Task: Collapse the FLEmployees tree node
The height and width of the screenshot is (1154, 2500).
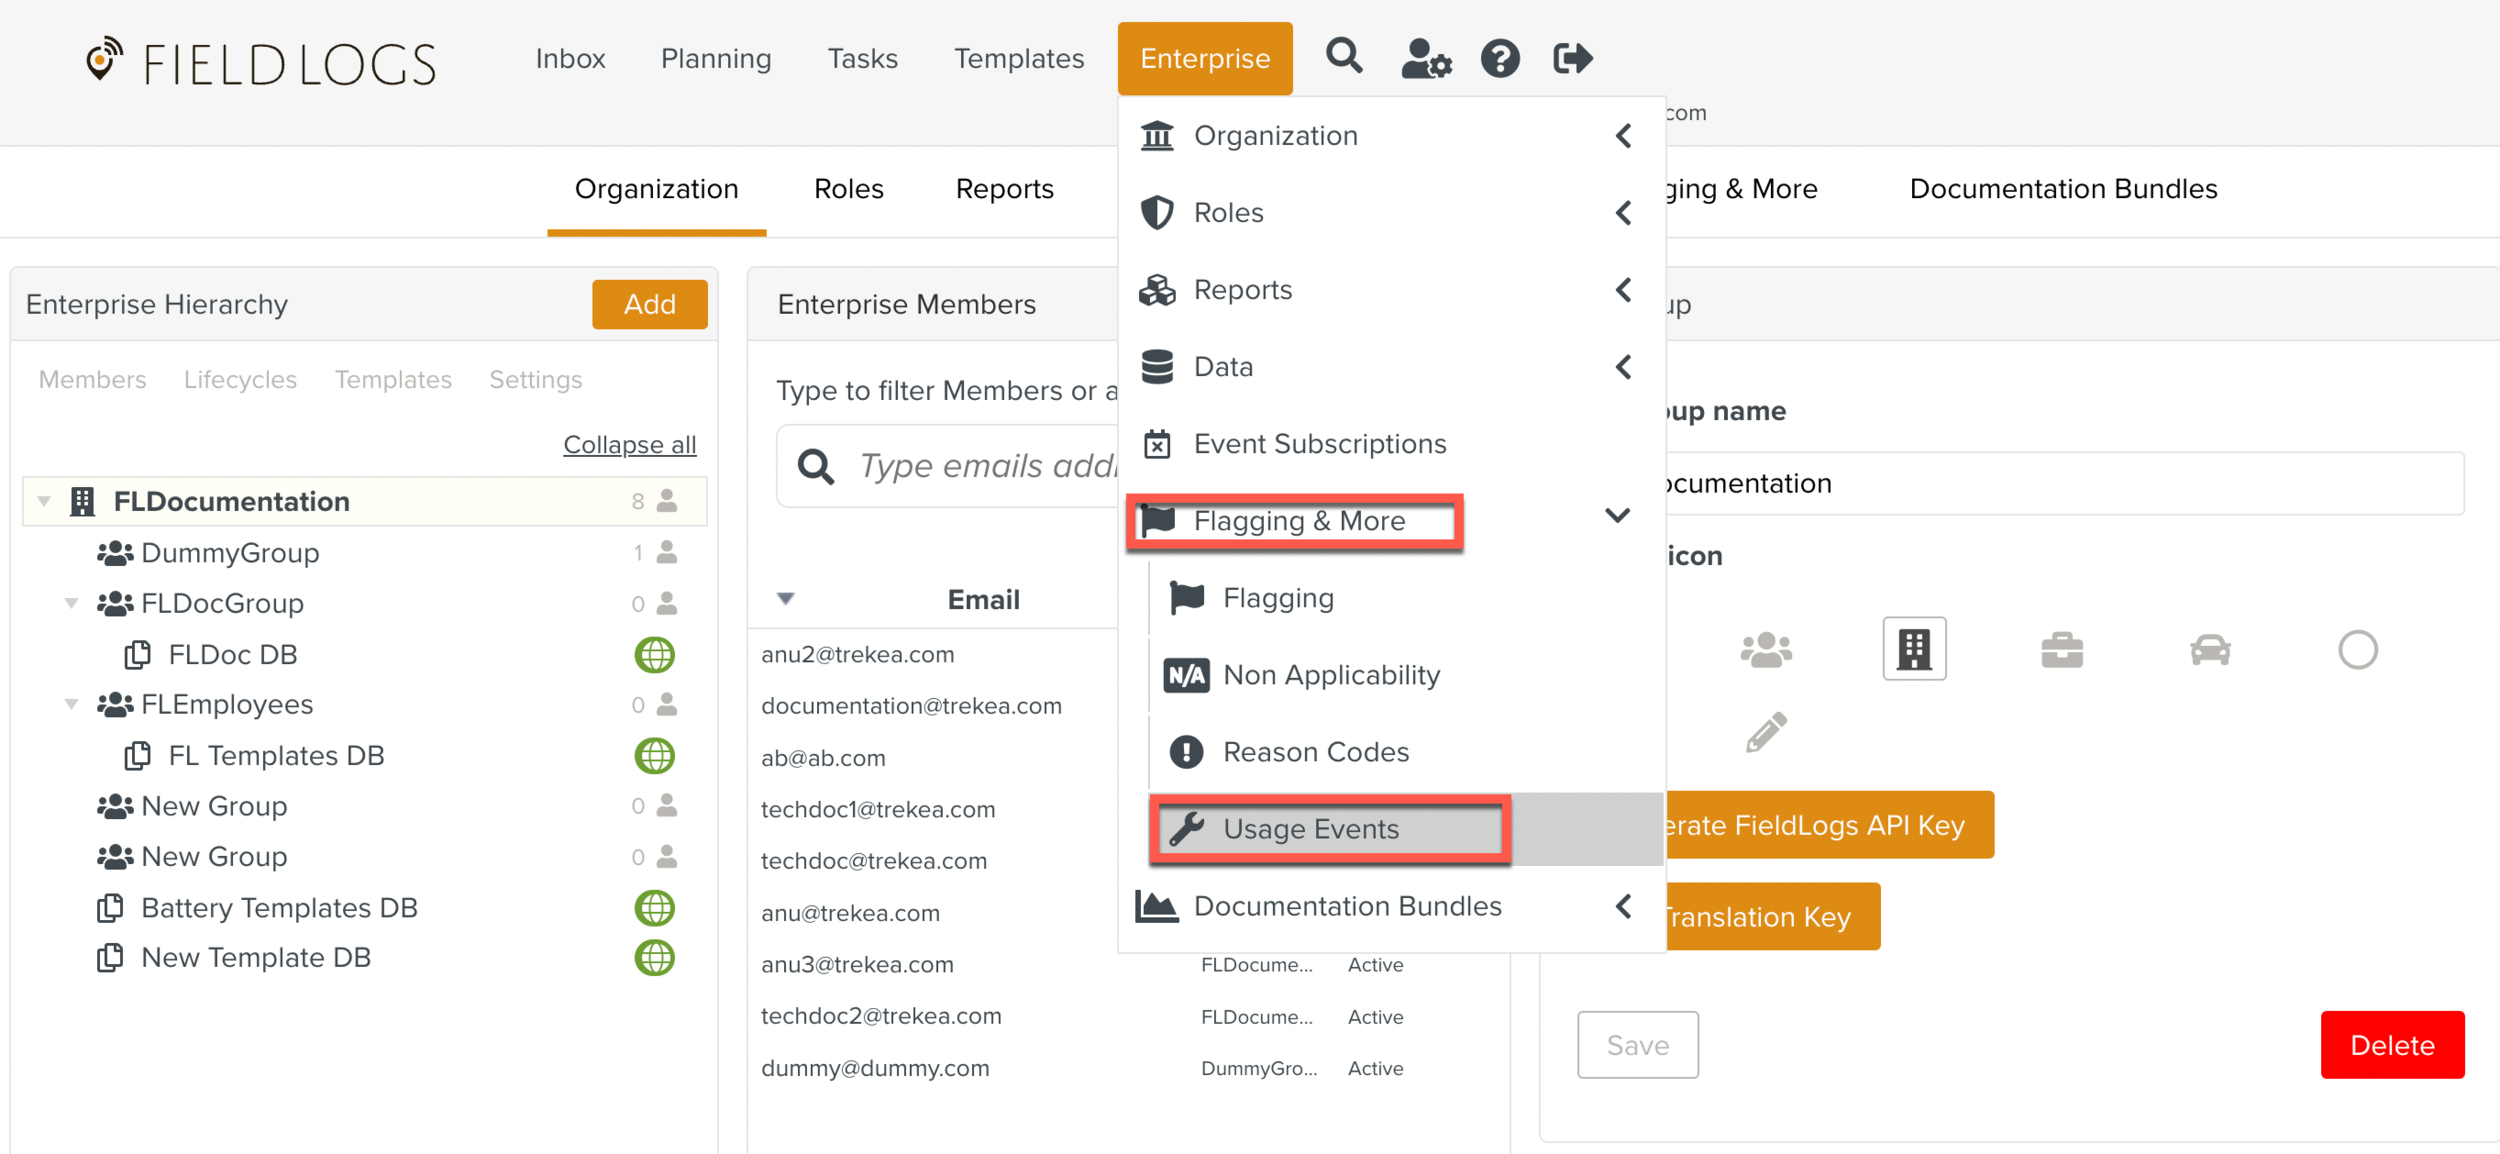Action: [x=72, y=704]
